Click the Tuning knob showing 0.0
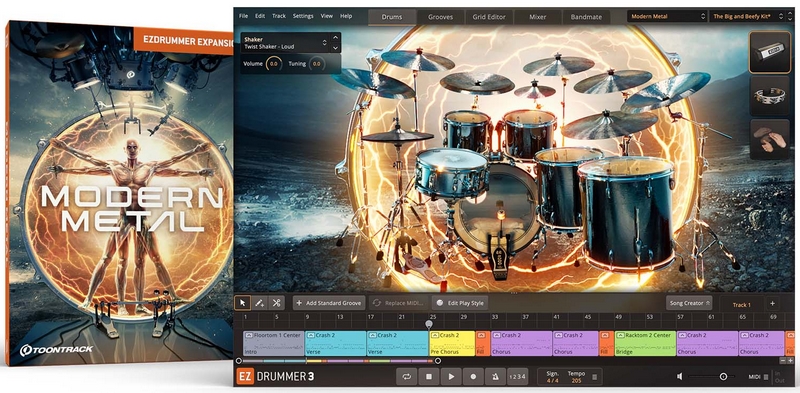 316,64
